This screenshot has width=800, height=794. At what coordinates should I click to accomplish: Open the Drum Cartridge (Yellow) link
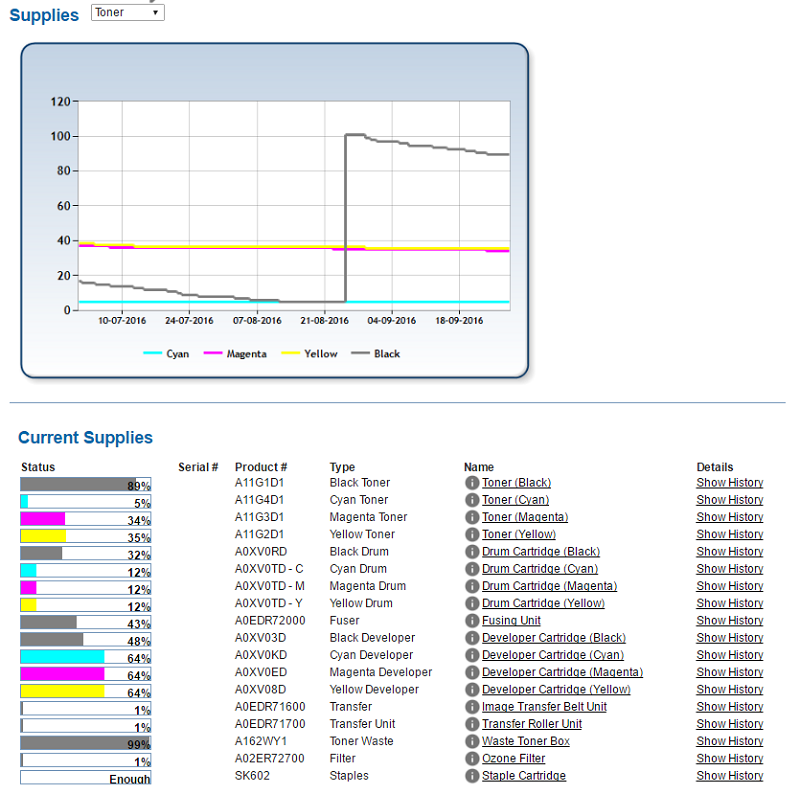(543, 604)
